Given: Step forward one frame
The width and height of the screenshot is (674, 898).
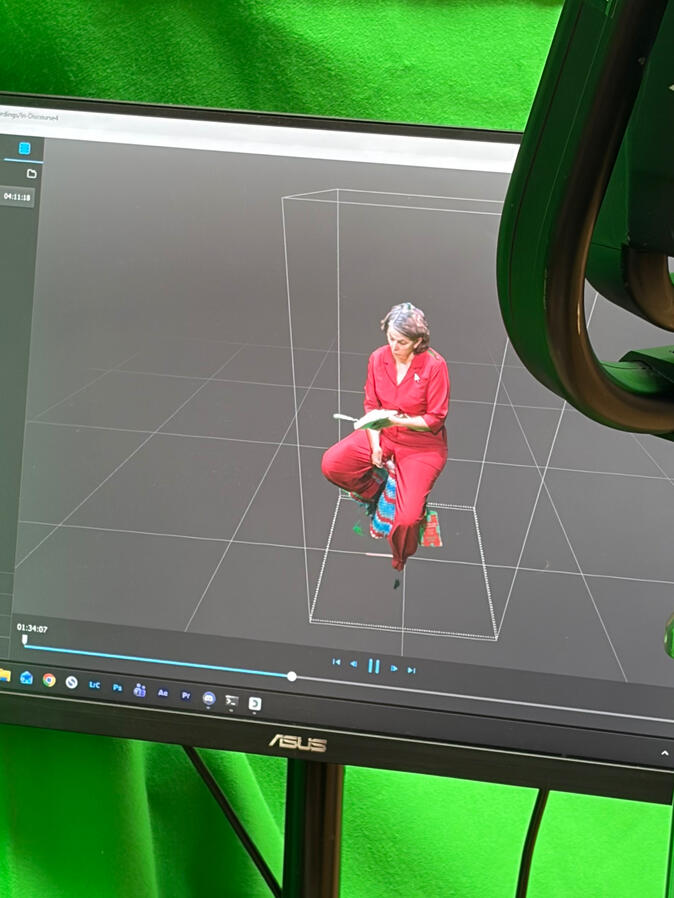Looking at the screenshot, I should point(394,668).
